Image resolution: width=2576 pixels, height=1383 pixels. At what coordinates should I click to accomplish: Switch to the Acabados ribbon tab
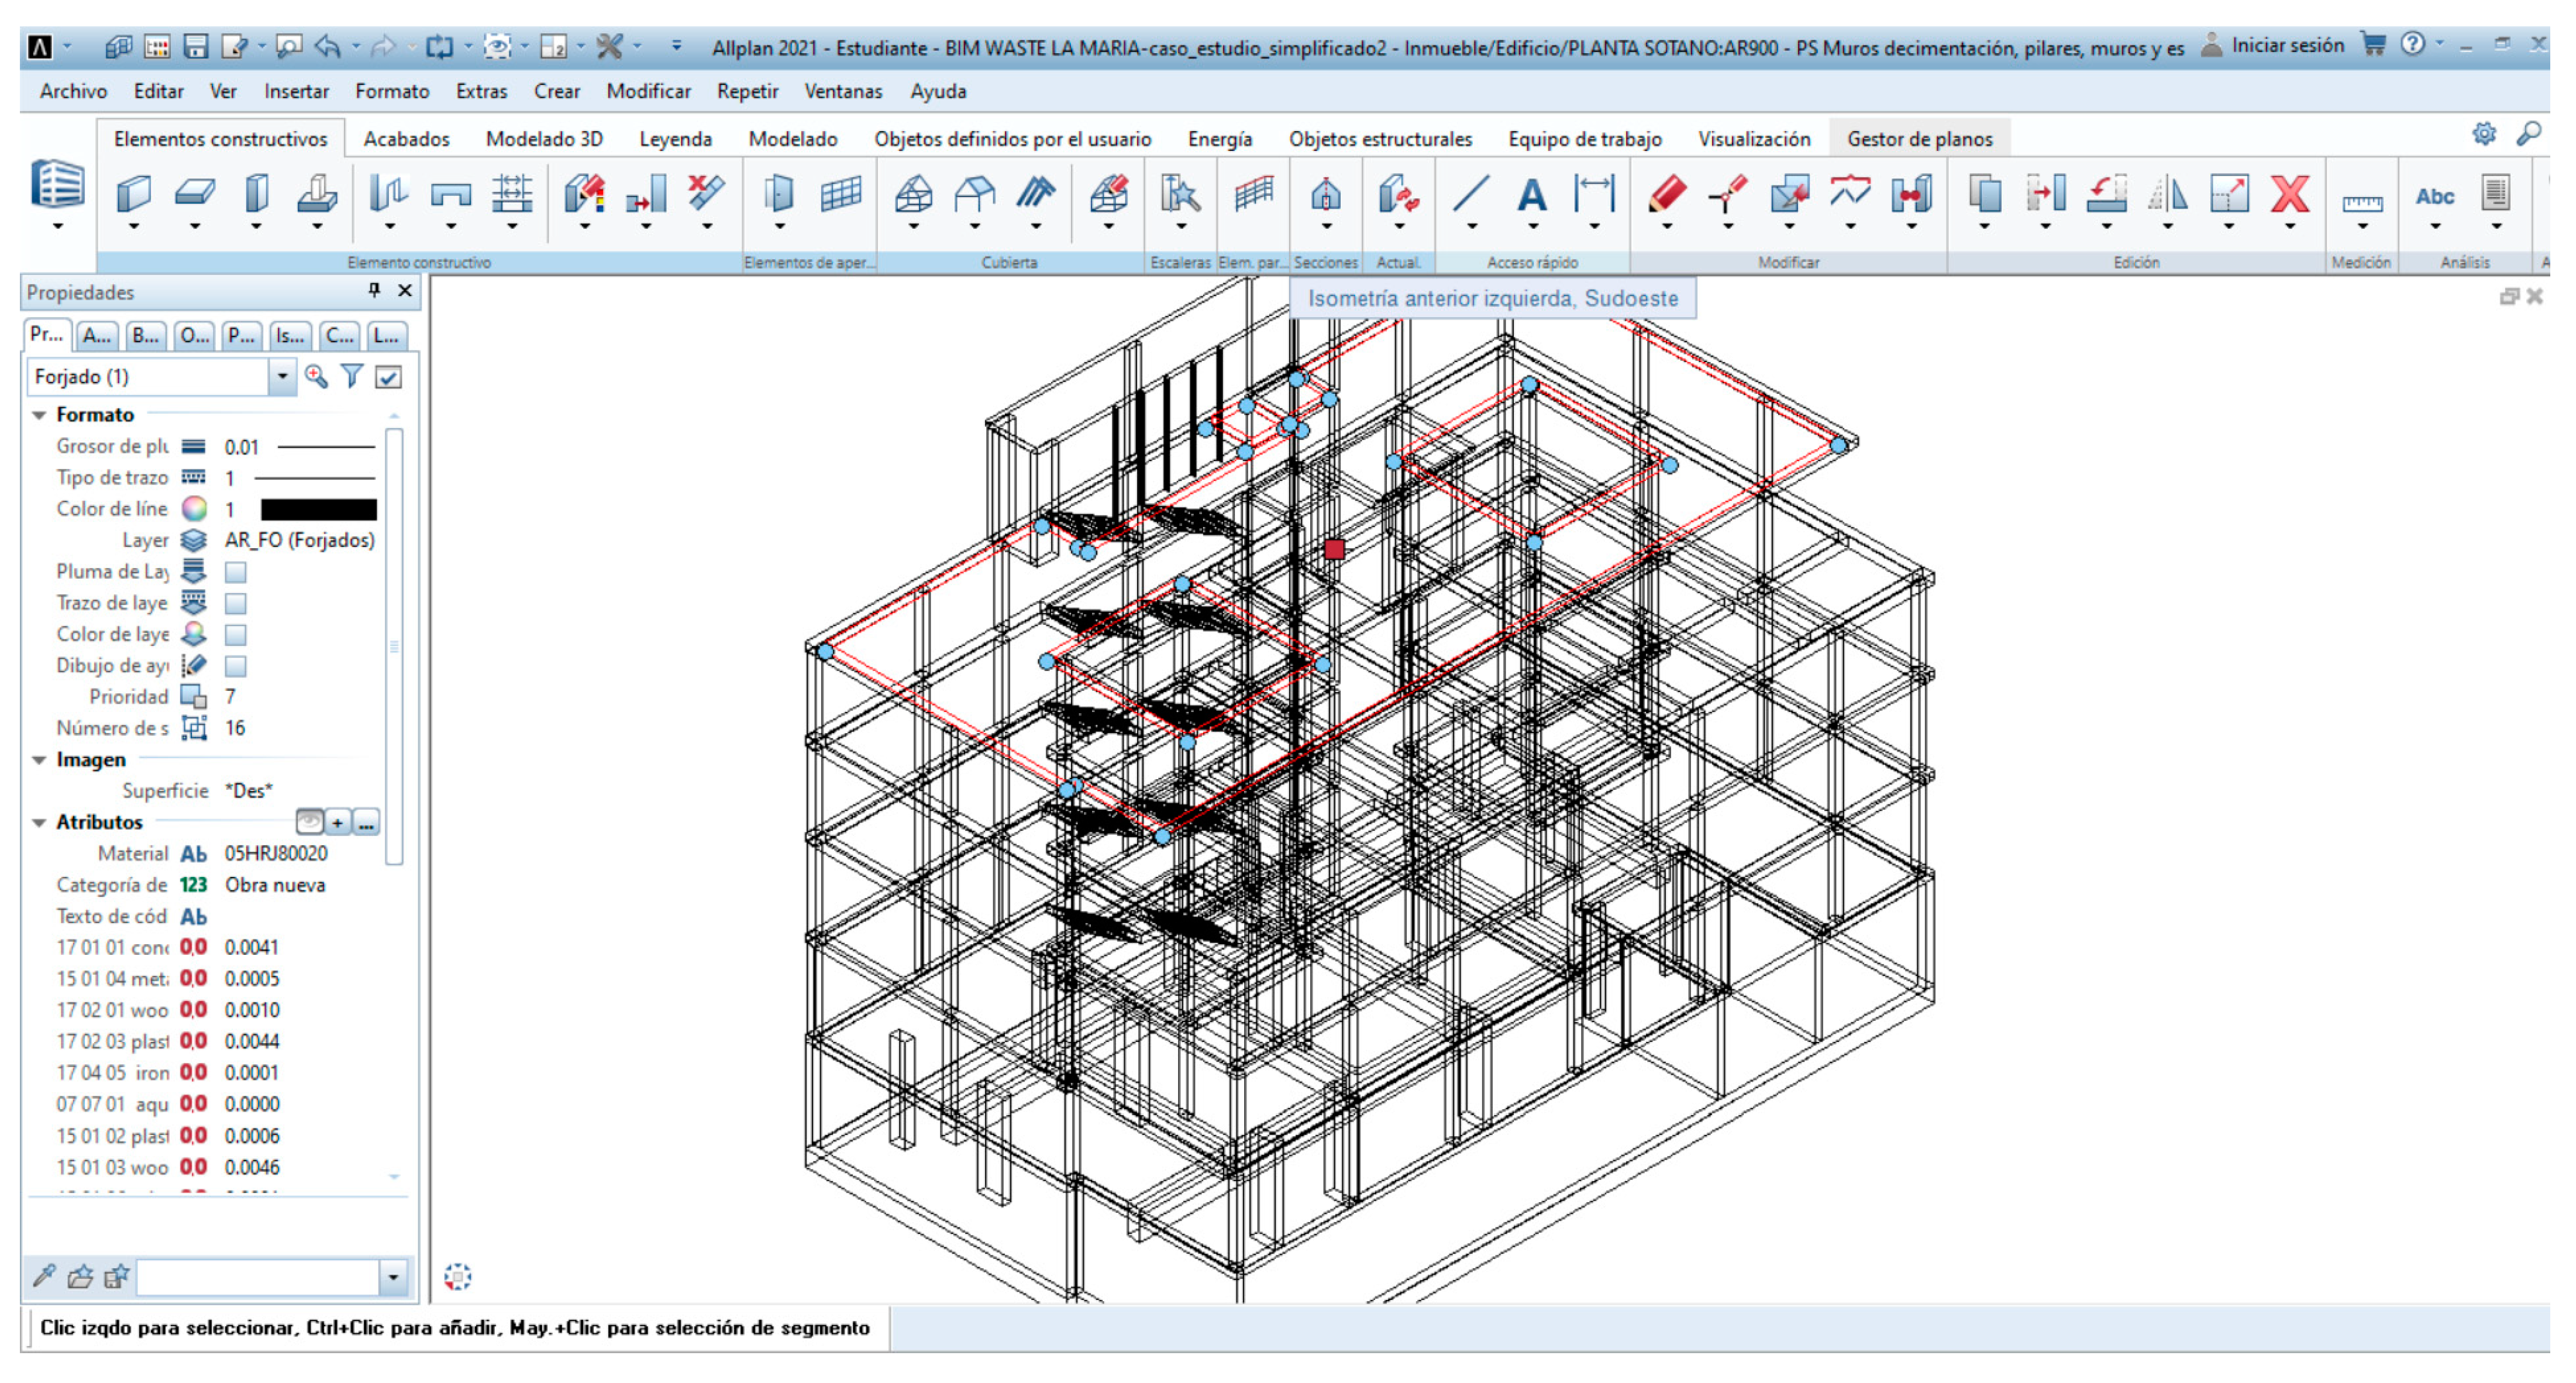406,139
